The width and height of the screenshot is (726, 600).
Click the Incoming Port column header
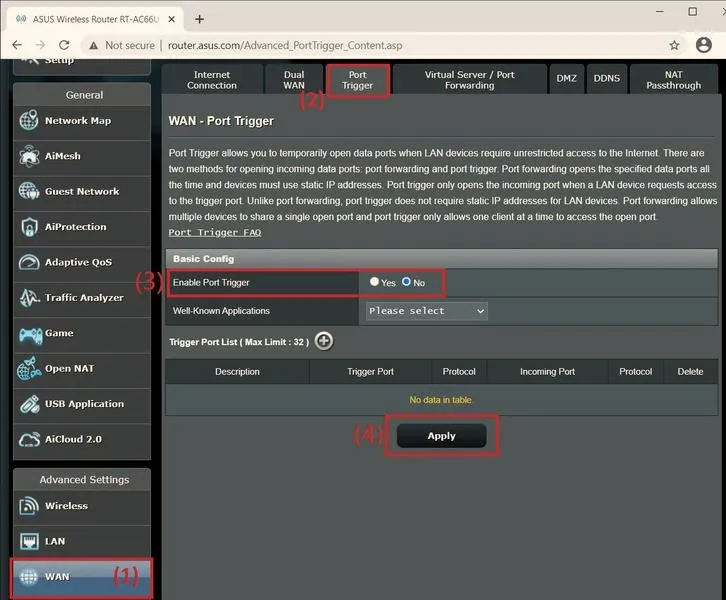547,372
